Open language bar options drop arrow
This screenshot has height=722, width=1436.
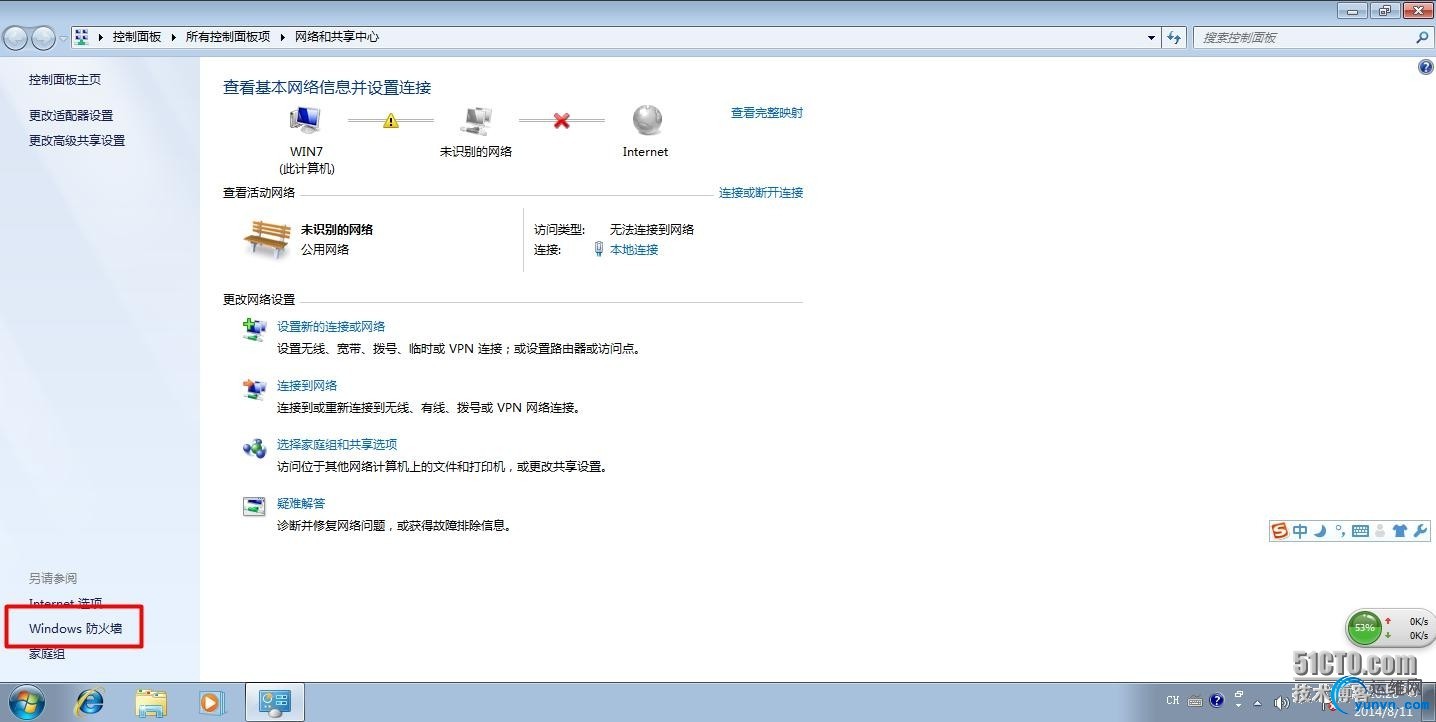coord(1238,706)
